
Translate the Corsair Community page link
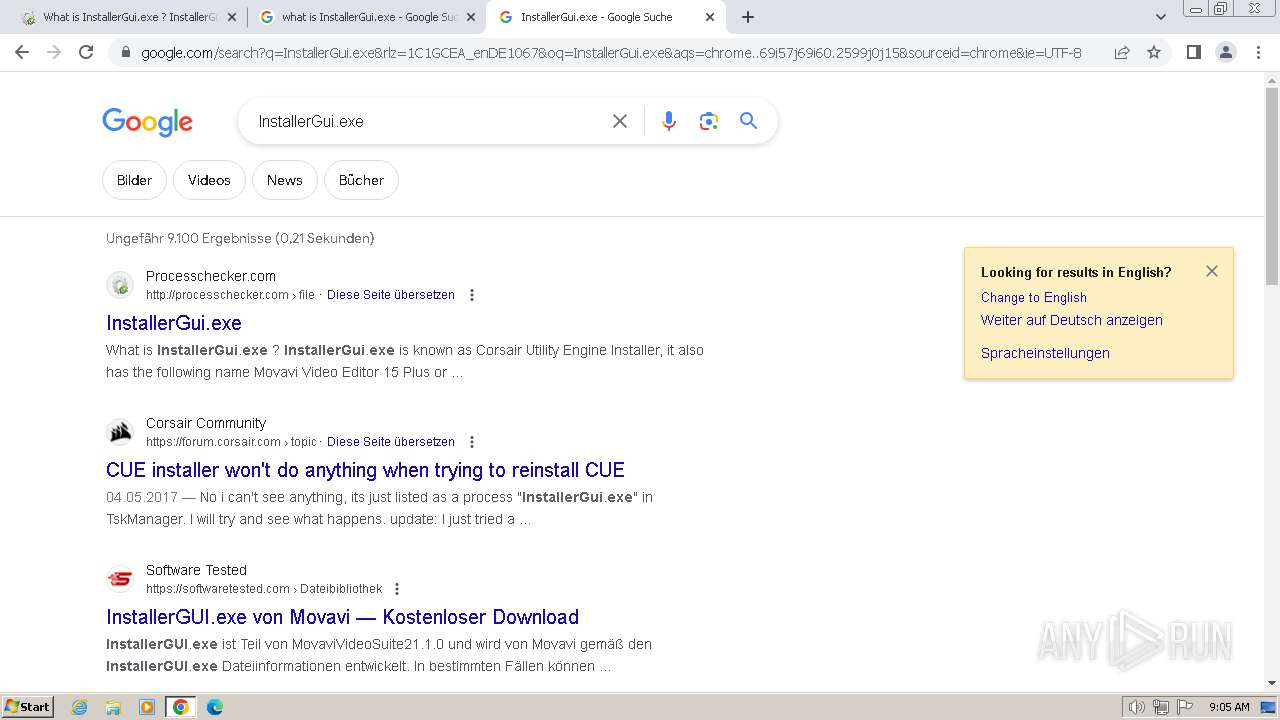pyautogui.click(x=391, y=442)
